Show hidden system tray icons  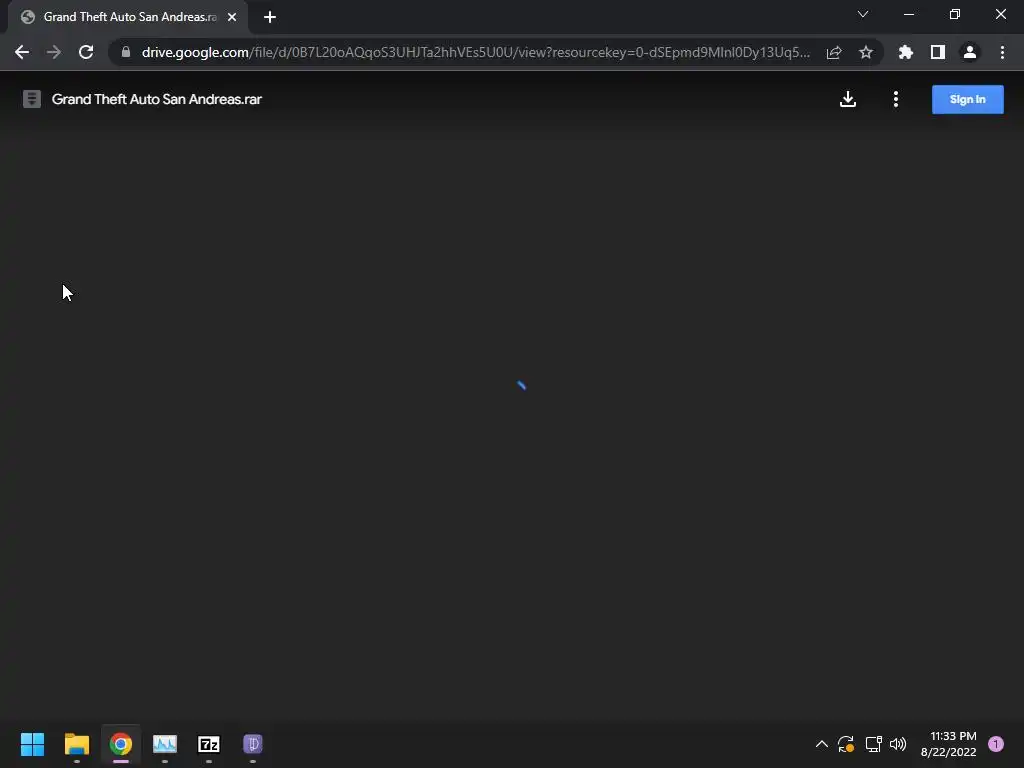(x=822, y=744)
